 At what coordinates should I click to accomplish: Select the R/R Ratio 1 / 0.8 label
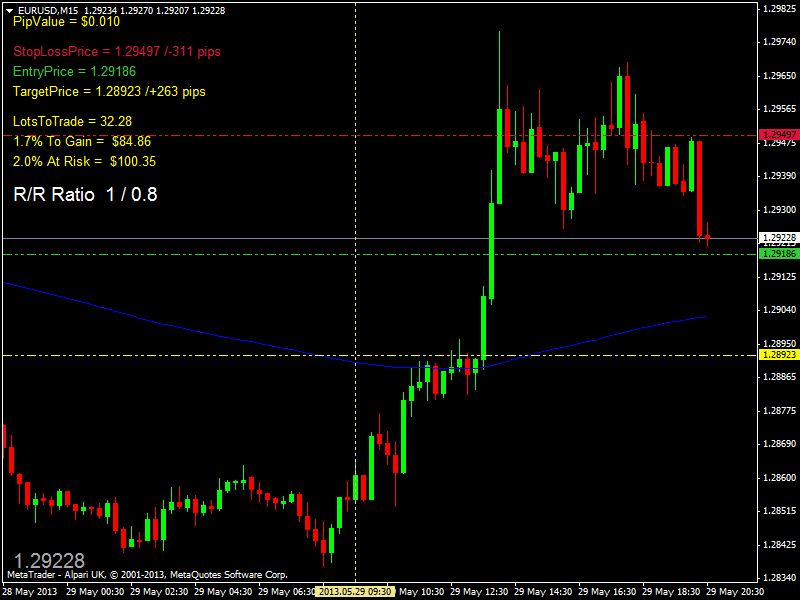click(x=85, y=194)
